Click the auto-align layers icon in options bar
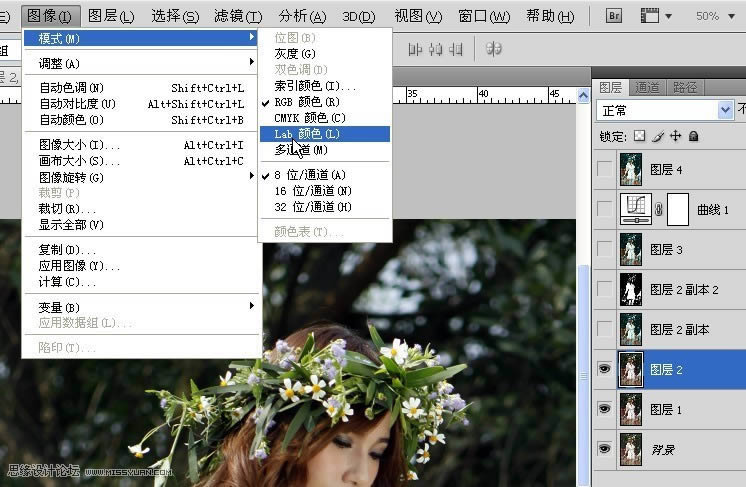Image resolution: width=746 pixels, height=487 pixels. coord(493,48)
